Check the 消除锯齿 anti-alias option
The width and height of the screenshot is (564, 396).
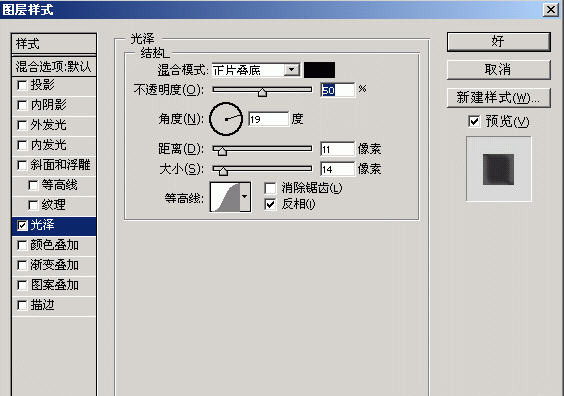(x=270, y=188)
